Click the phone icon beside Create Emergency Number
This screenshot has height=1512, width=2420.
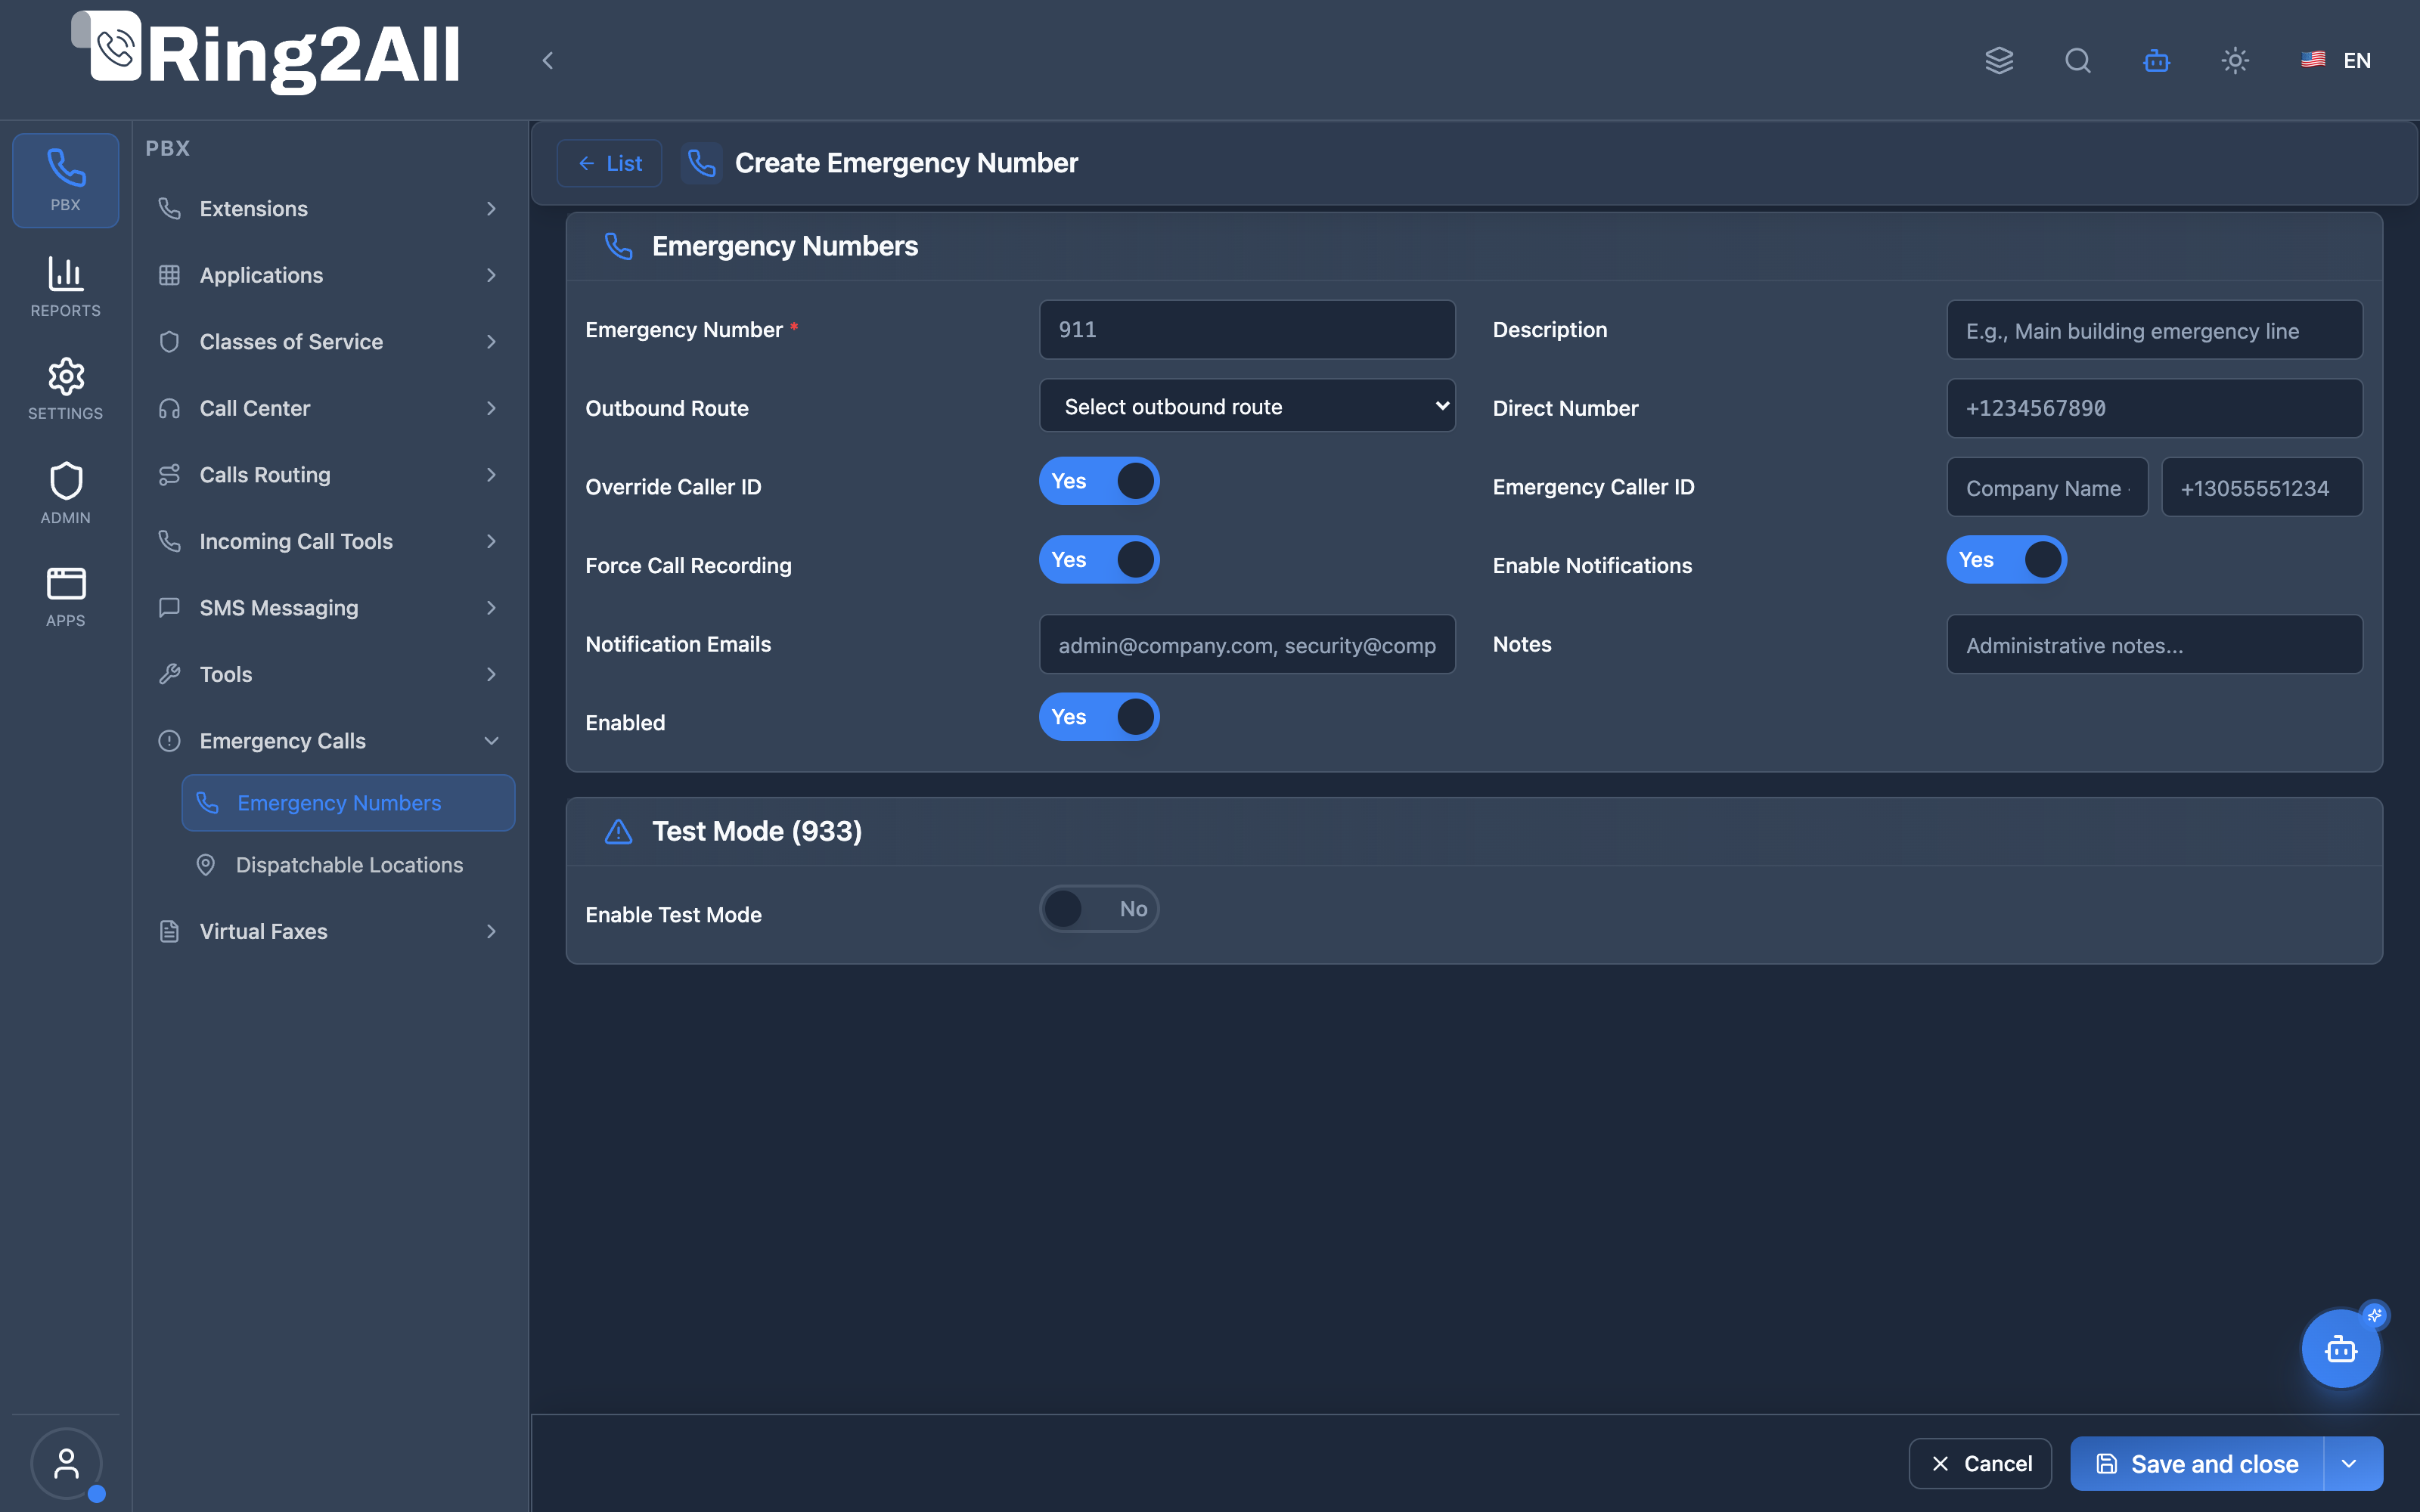tap(702, 163)
